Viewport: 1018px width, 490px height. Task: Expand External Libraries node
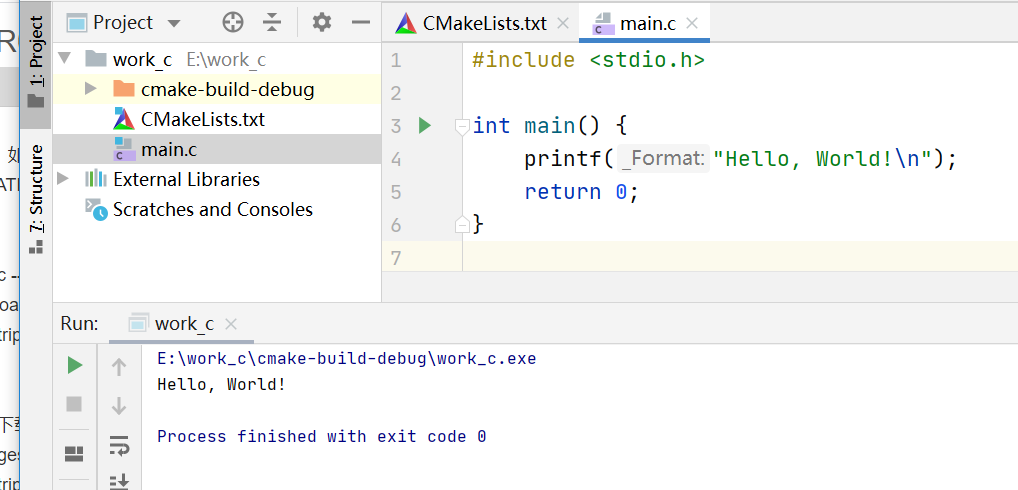pyautogui.click(x=65, y=179)
